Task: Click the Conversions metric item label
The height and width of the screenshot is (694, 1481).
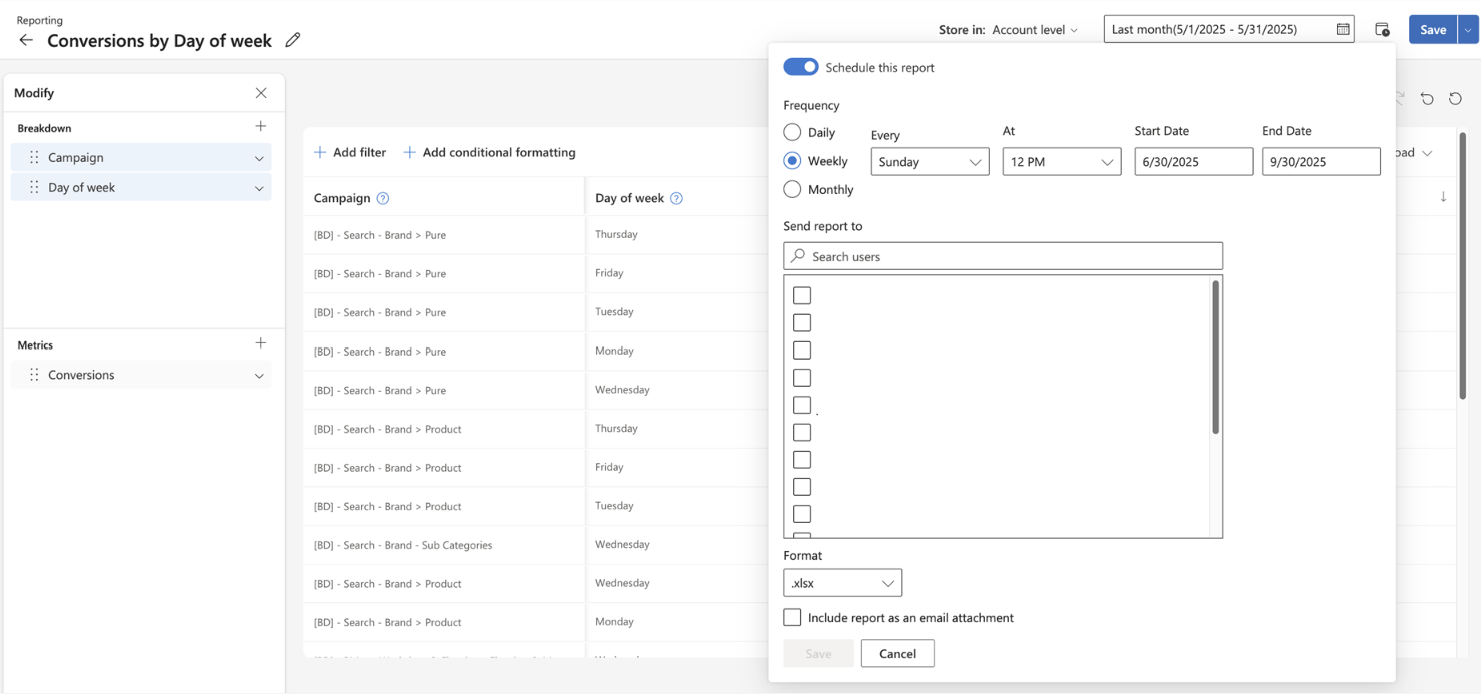Action: (81, 375)
